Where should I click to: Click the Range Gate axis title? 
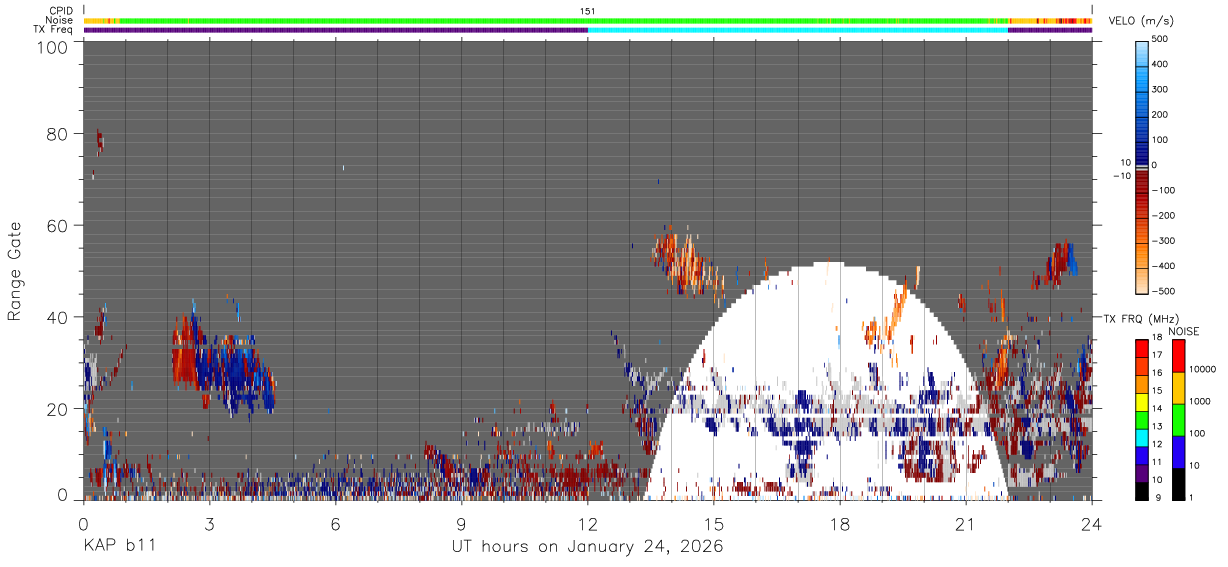coord(15,271)
